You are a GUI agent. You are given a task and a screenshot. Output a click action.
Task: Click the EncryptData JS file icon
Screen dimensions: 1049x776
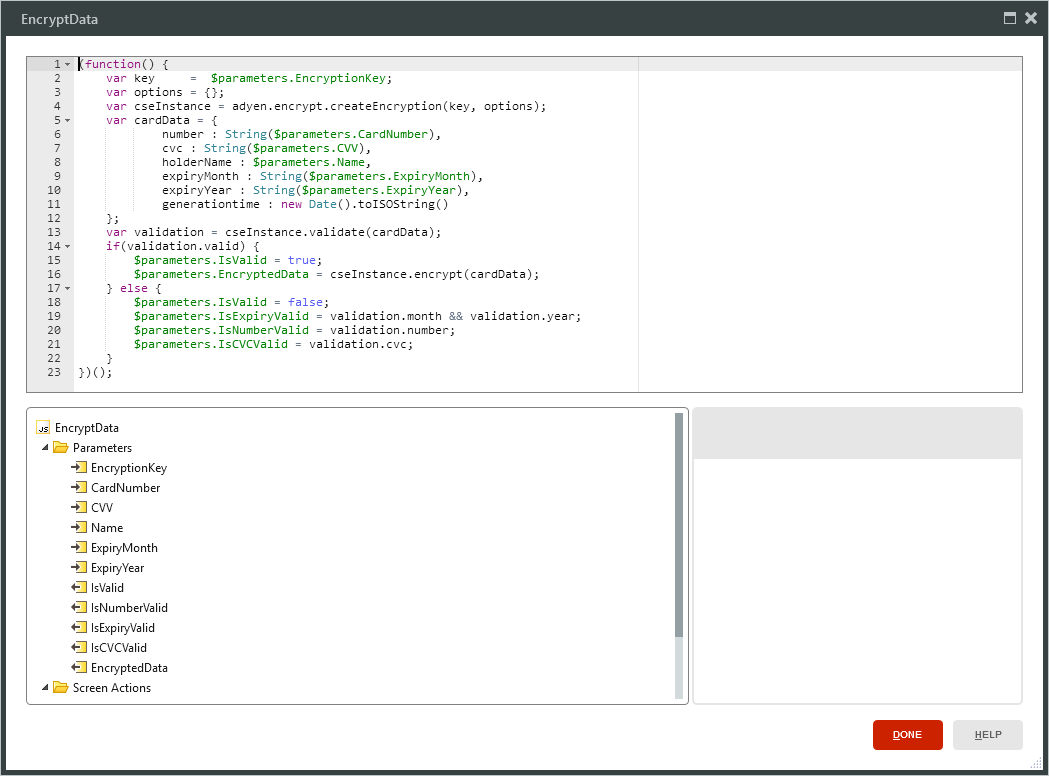pos(43,428)
